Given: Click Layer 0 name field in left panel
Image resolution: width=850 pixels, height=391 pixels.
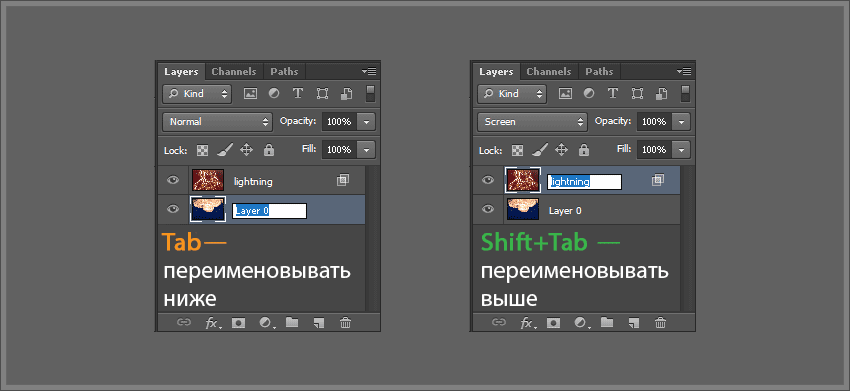Looking at the screenshot, I should click(x=270, y=211).
